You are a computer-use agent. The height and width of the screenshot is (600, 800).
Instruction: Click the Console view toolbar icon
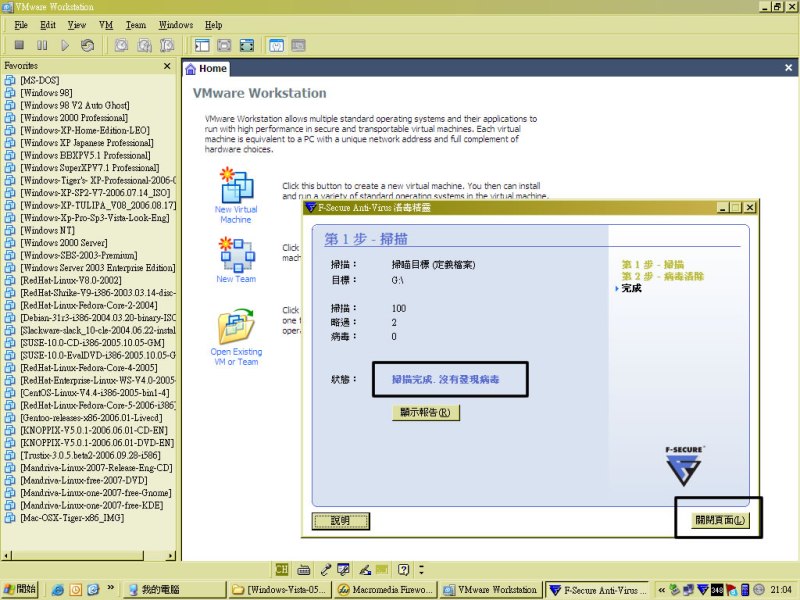pyautogui.click(x=298, y=45)
